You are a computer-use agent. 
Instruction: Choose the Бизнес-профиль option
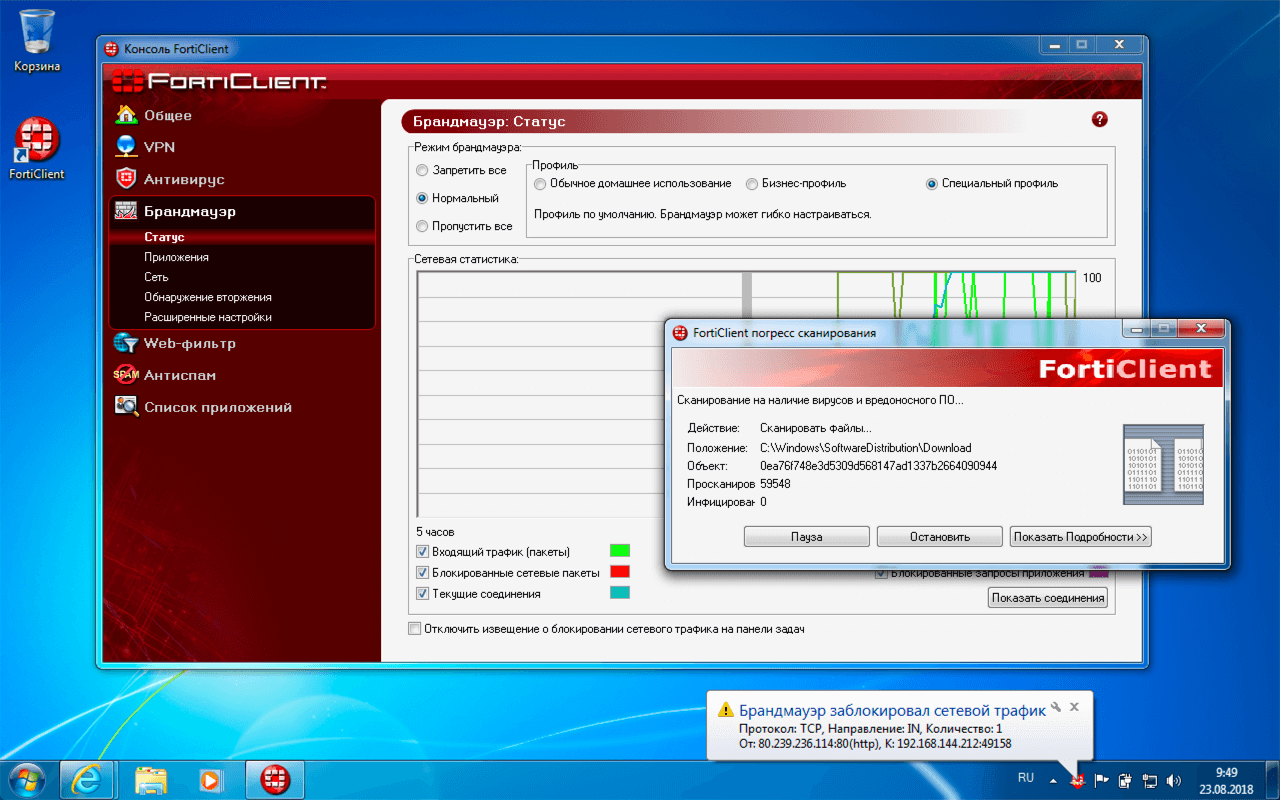(751, 183)
